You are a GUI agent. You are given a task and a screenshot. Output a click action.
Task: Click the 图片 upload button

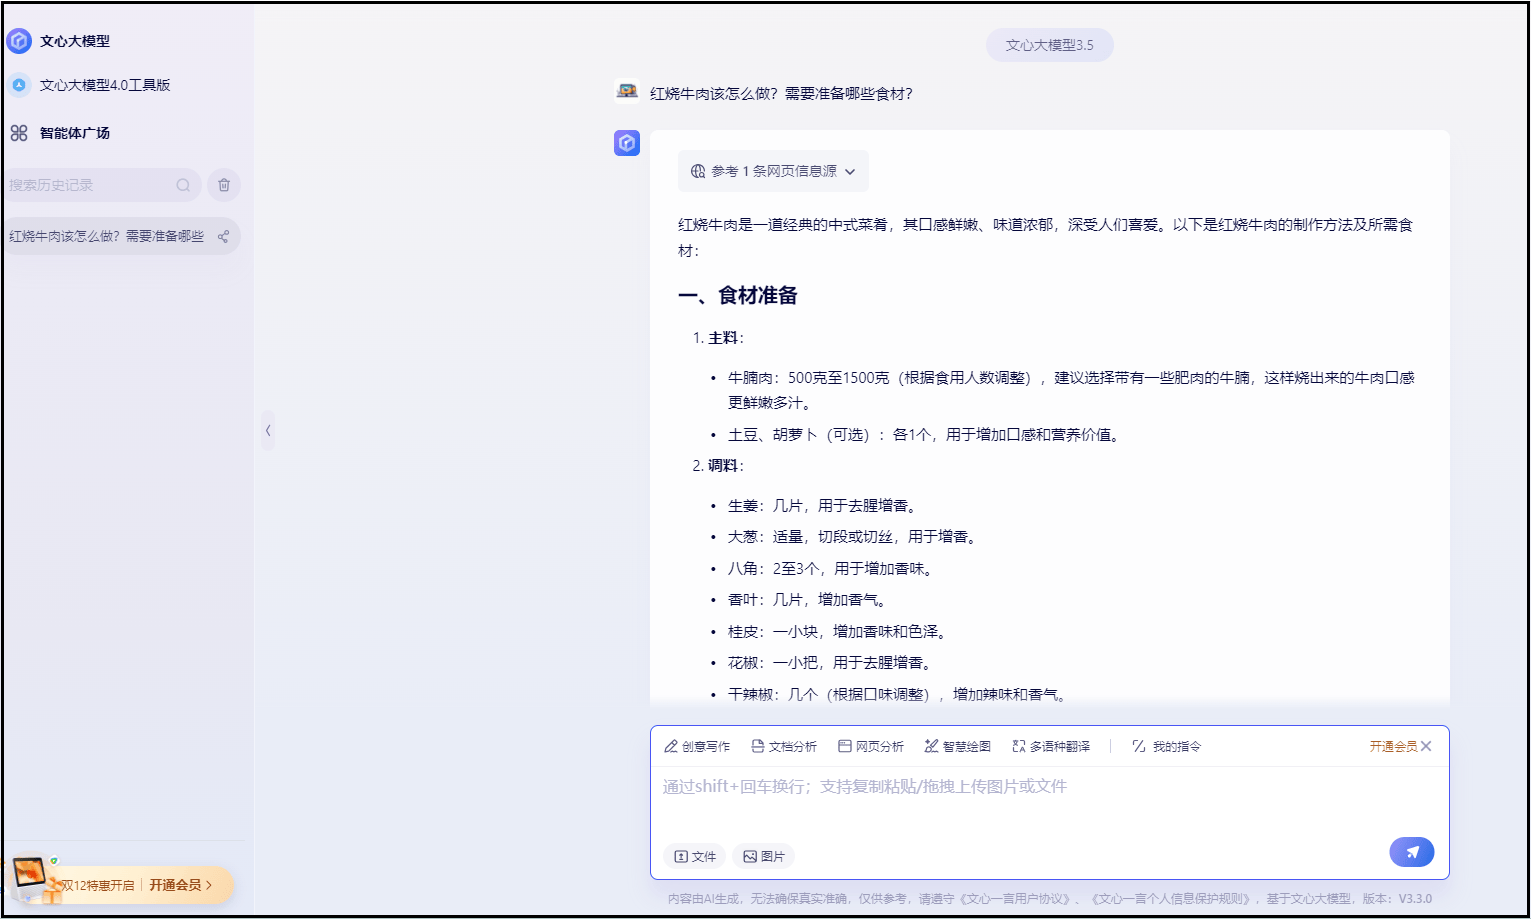pyautogui.click(x=763, y=856)
